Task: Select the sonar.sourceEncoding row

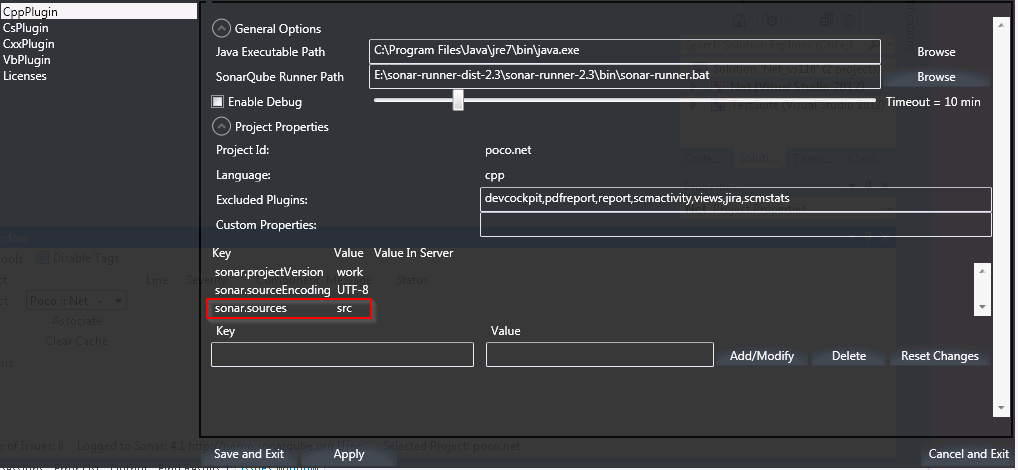Action: 292,290
